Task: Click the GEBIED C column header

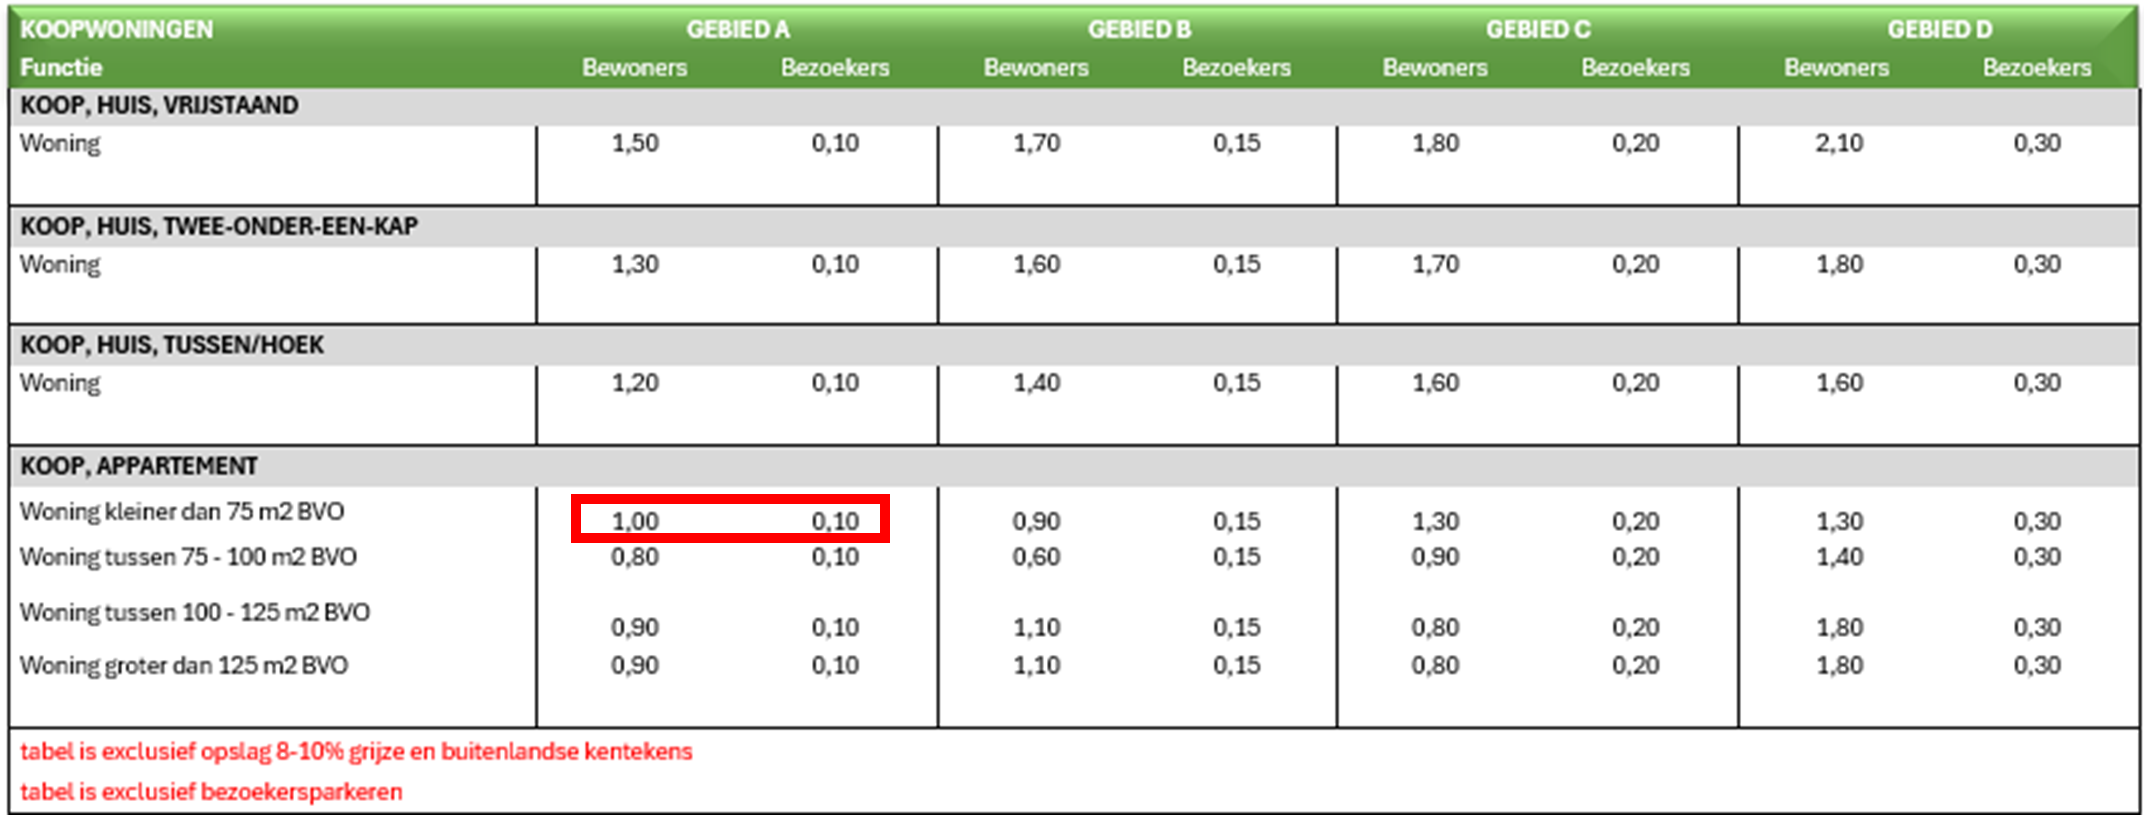Action: (x=1537, y=29)
